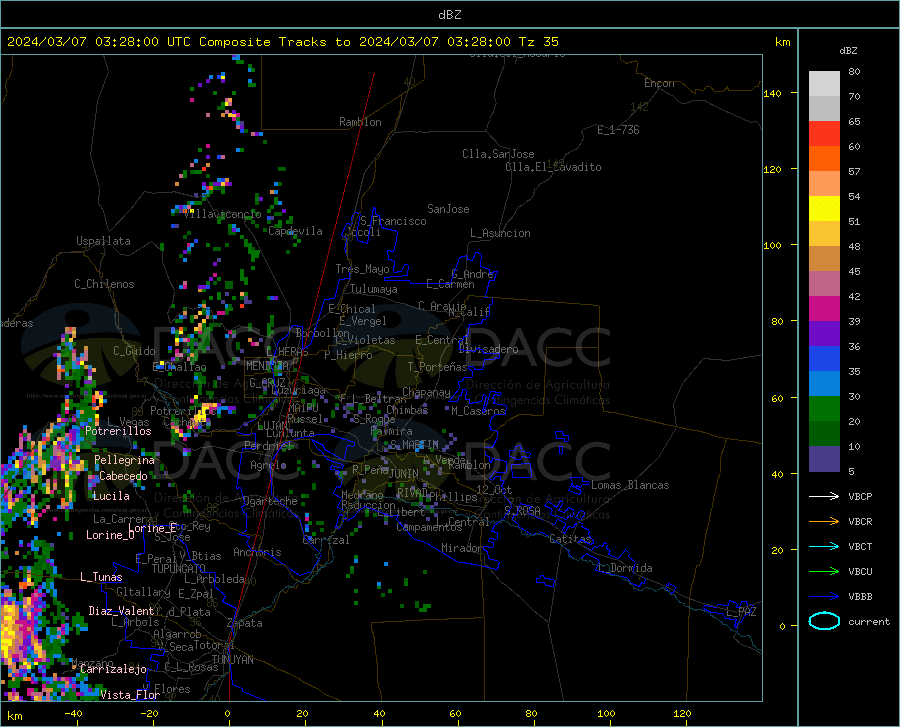Screen dimensions: 900x727
Task: Click the bright yellow radar echo near Potrerillos
Action: click(x=201, y=412)
